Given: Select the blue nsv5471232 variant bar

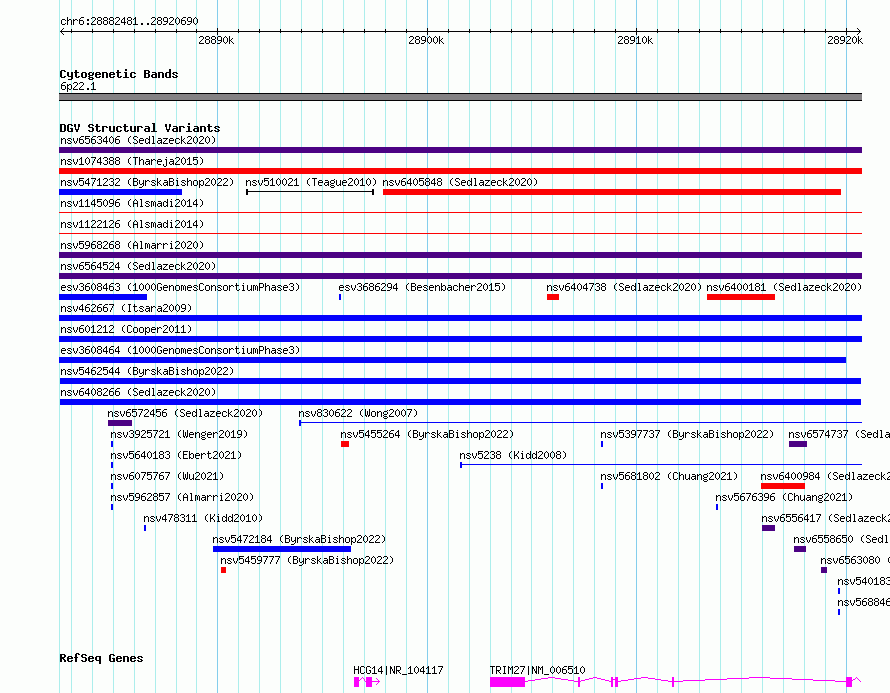Looking at the screenshot, I should tap(120, 192).
